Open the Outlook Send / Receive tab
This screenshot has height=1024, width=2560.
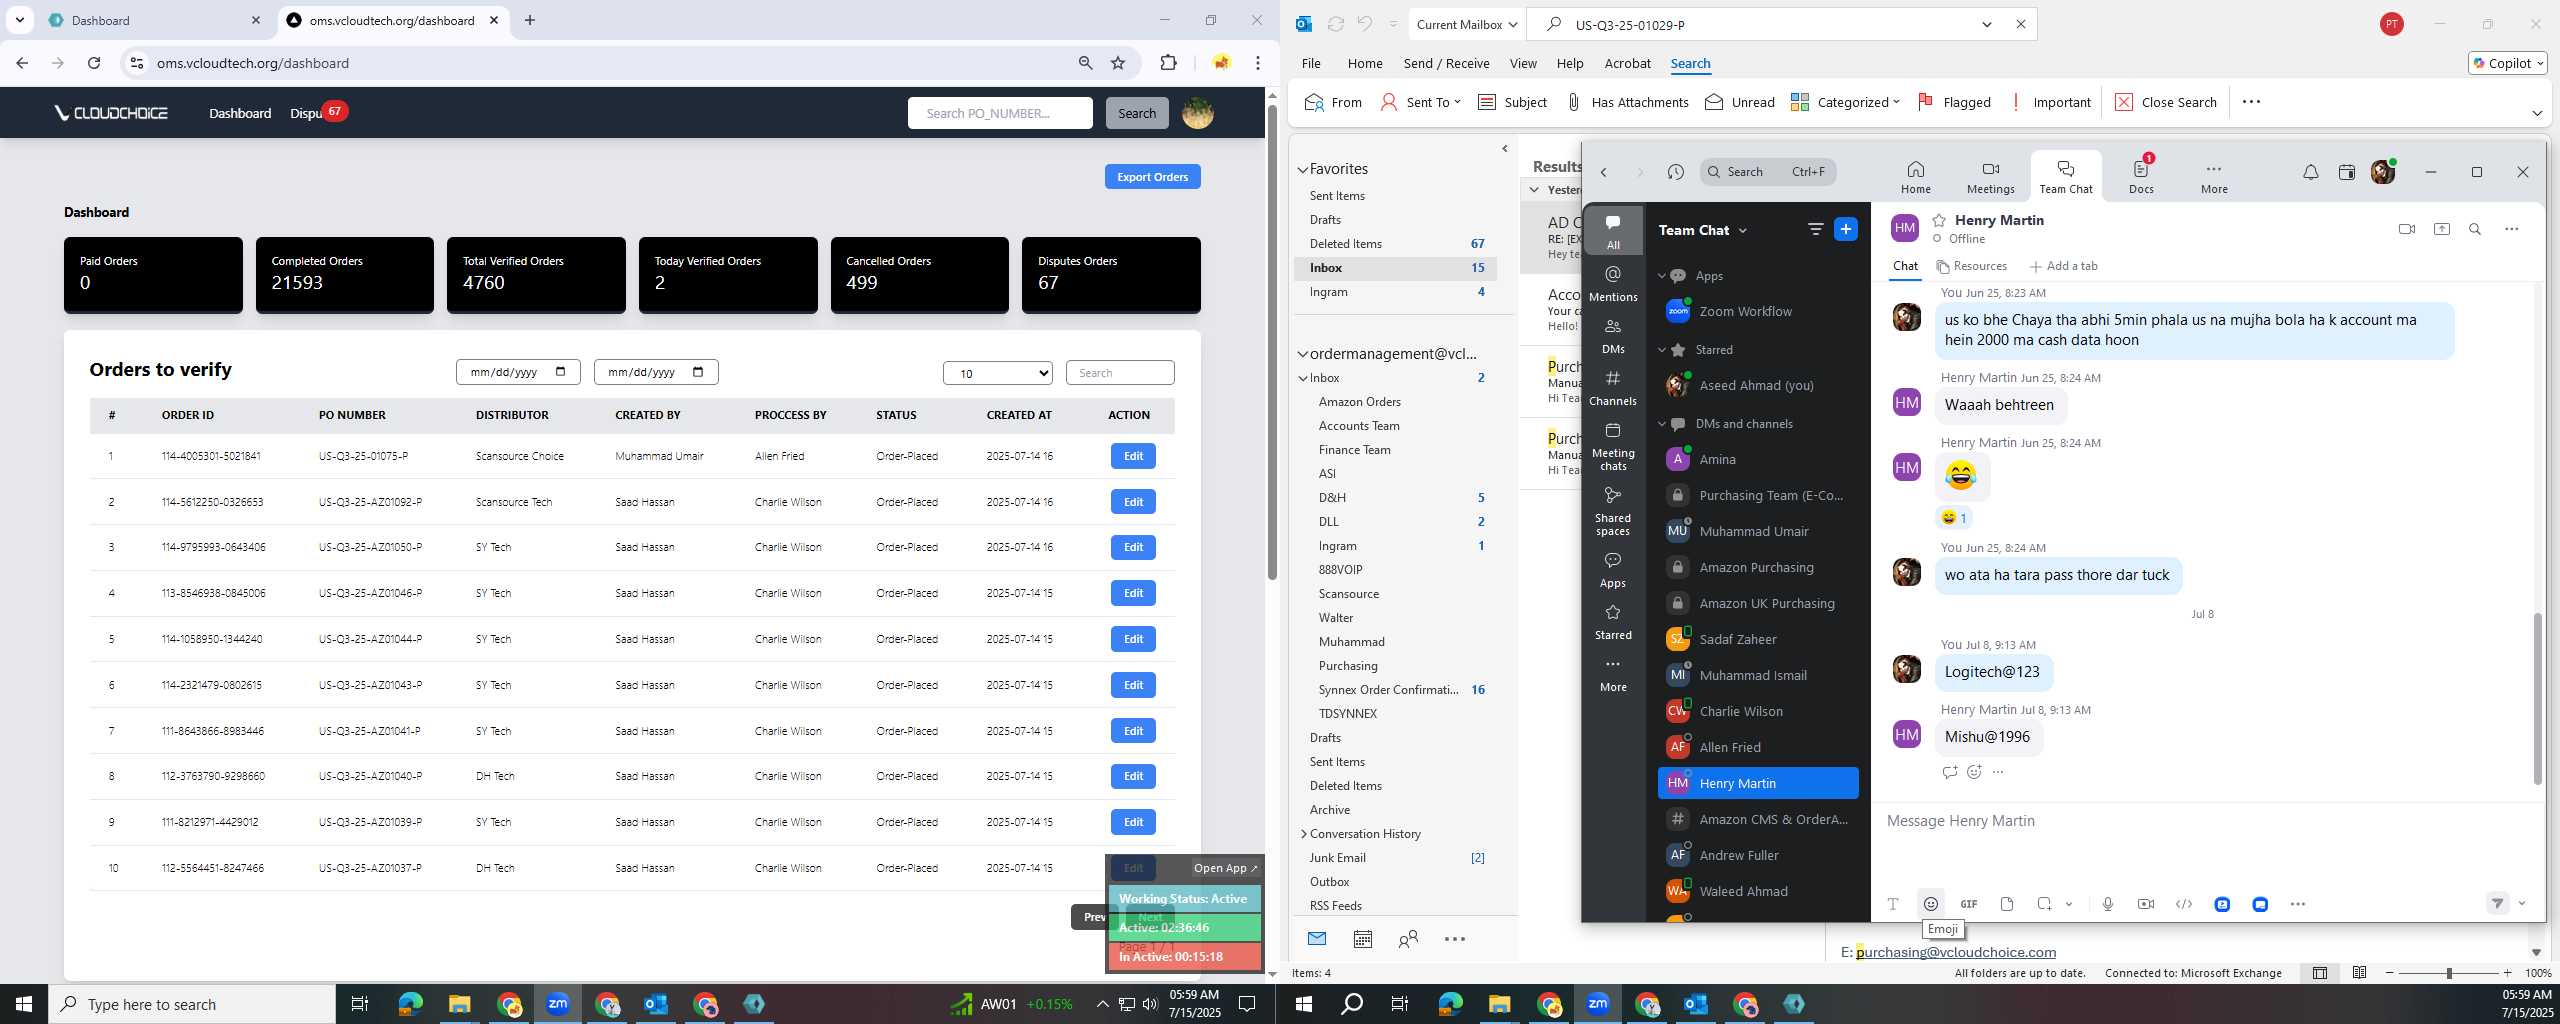click(1446, 63)
